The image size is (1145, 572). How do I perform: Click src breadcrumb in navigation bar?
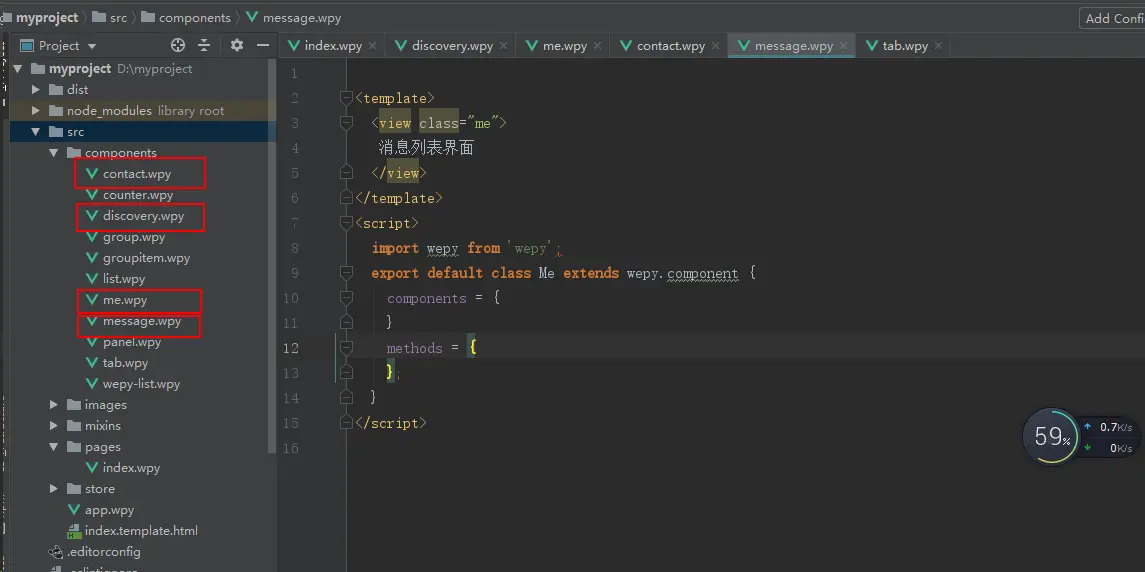tap(110, 18)
